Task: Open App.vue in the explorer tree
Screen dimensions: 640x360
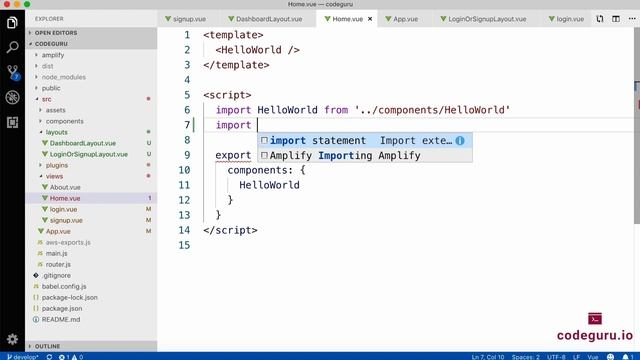Action: pos(91,231)
